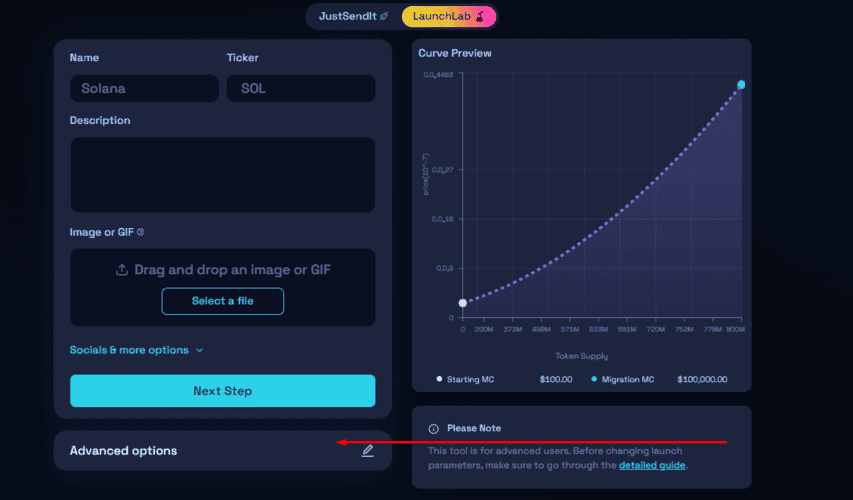This screenshot has height=500, width=853.
Task: Click the Select a file button
Action: point(222,301)
